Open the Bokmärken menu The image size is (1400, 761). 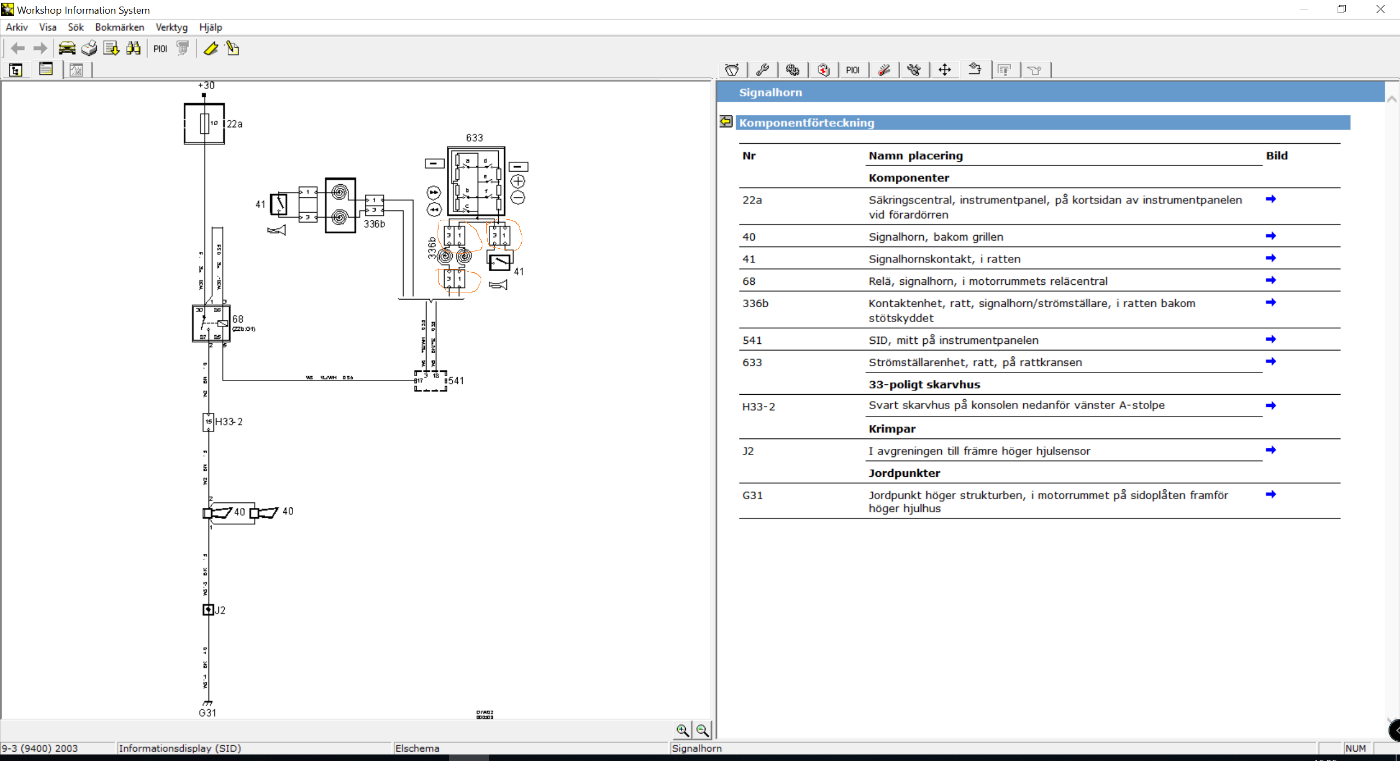pyautogui.click(x=120, y=27)
